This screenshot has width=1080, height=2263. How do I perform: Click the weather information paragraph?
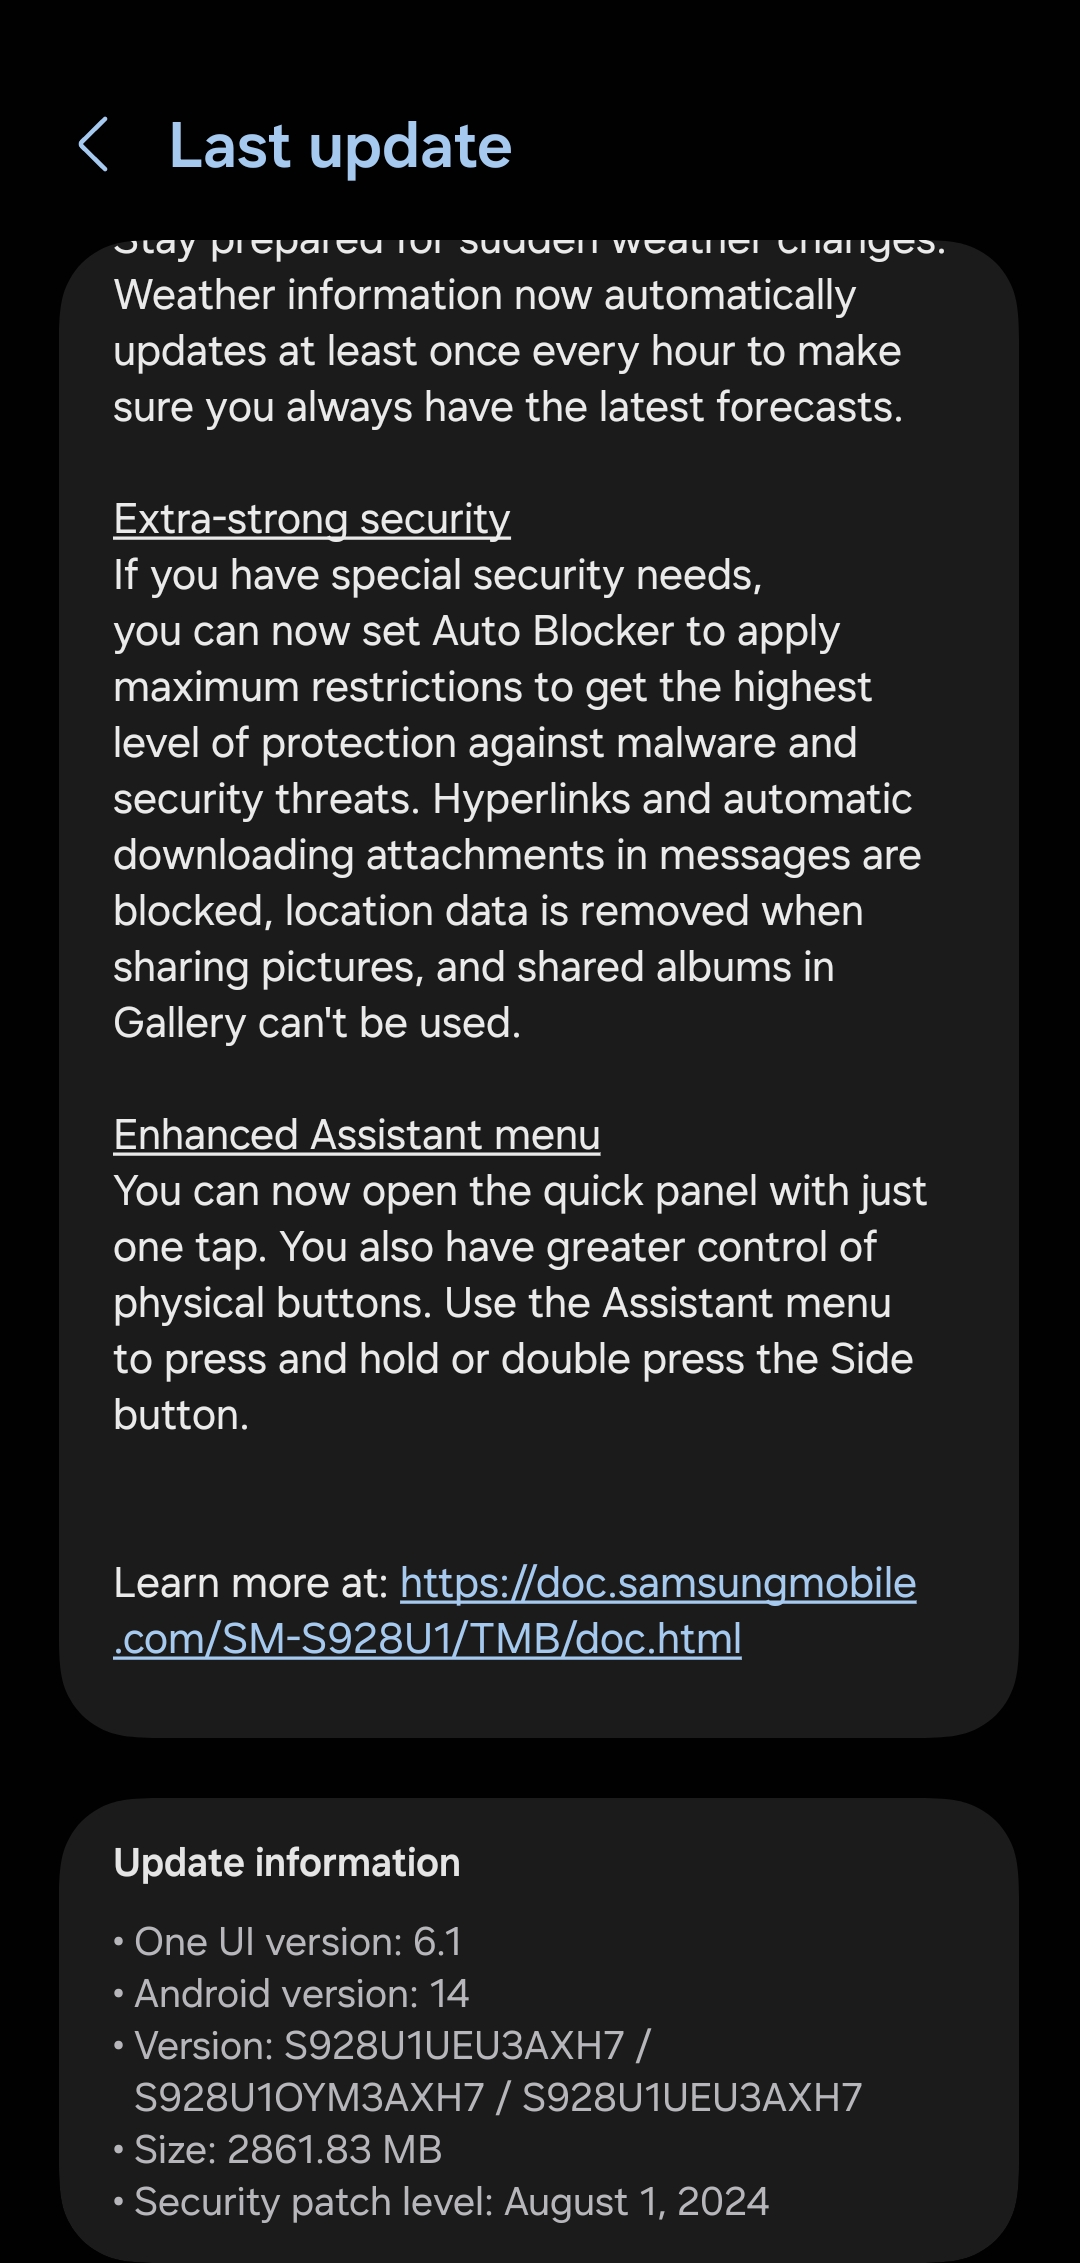point(508,351)
